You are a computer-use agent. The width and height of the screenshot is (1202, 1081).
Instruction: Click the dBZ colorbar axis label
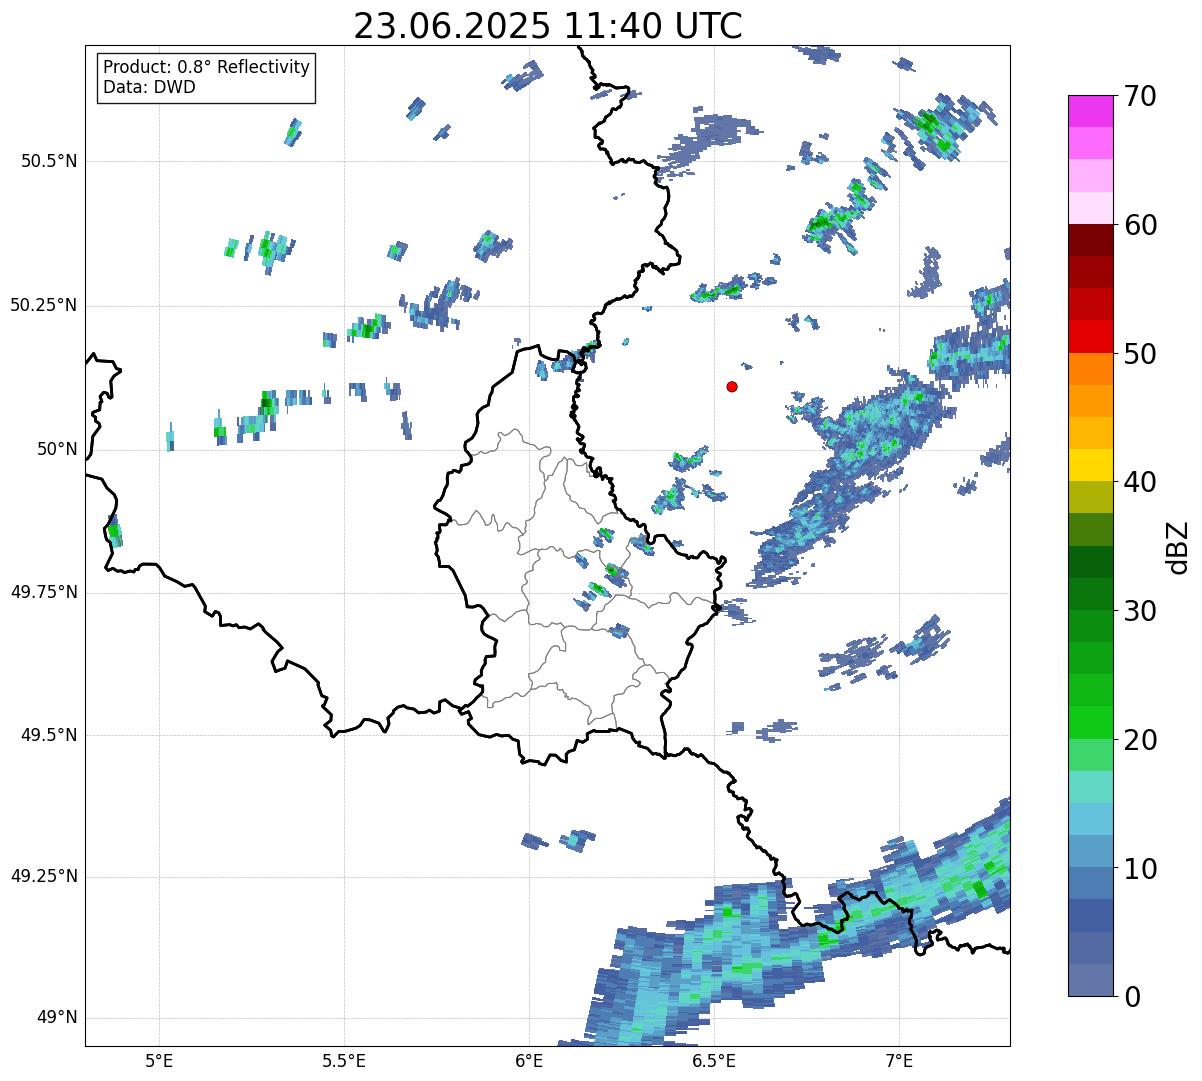tap(1177, 547)
